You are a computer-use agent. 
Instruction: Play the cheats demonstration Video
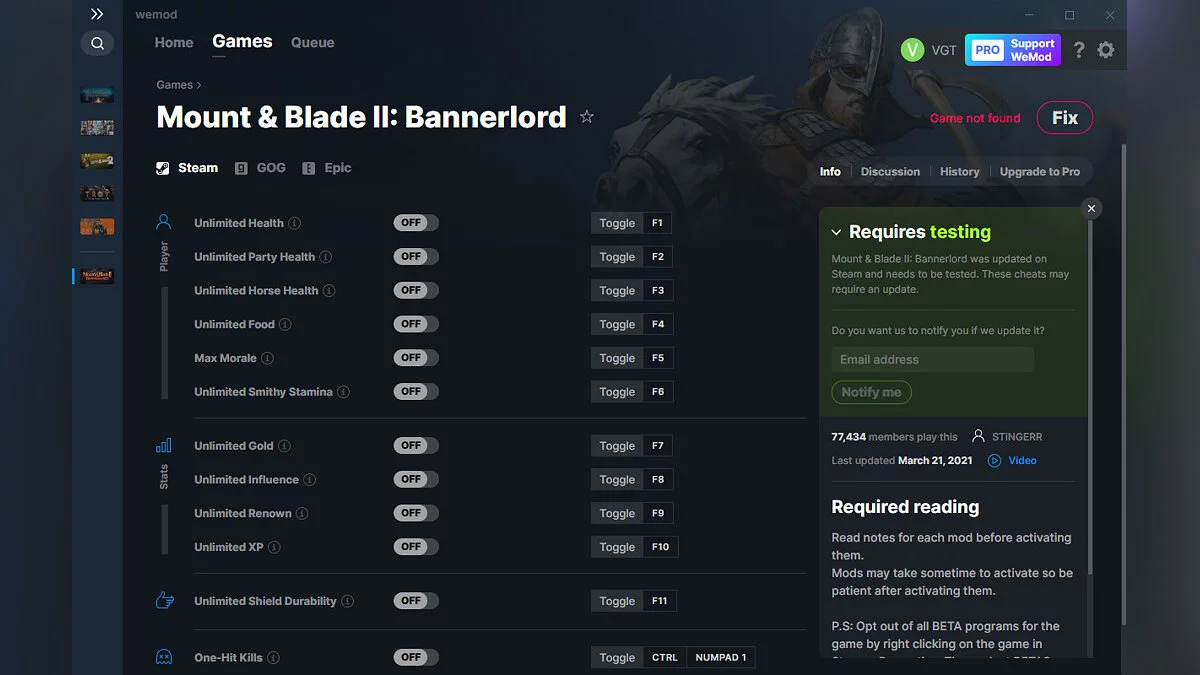pyautogui.click(x=1013, y=460)
